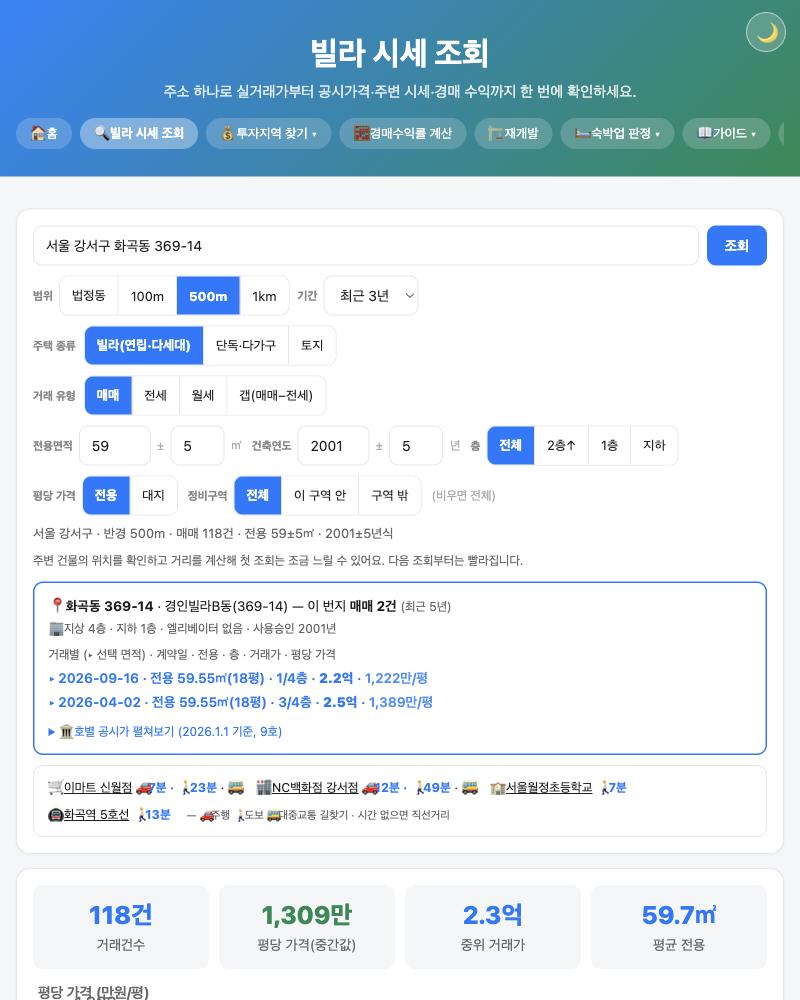Select 단독·다가구 housing type
The image size is (800, 1000).
[x=246, y=345]
